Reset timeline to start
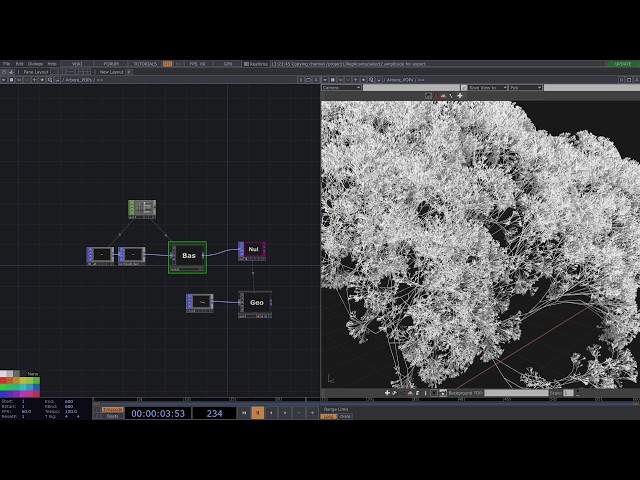Screen dimensions: 640x480 coord(244,413)
